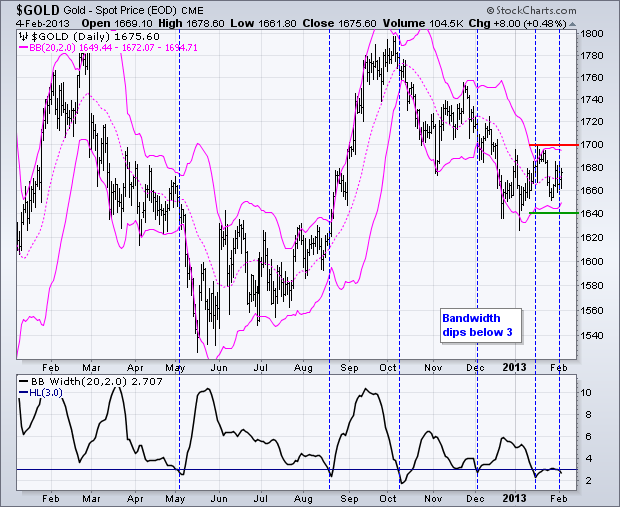Click the 1760 price axis label

592,78
